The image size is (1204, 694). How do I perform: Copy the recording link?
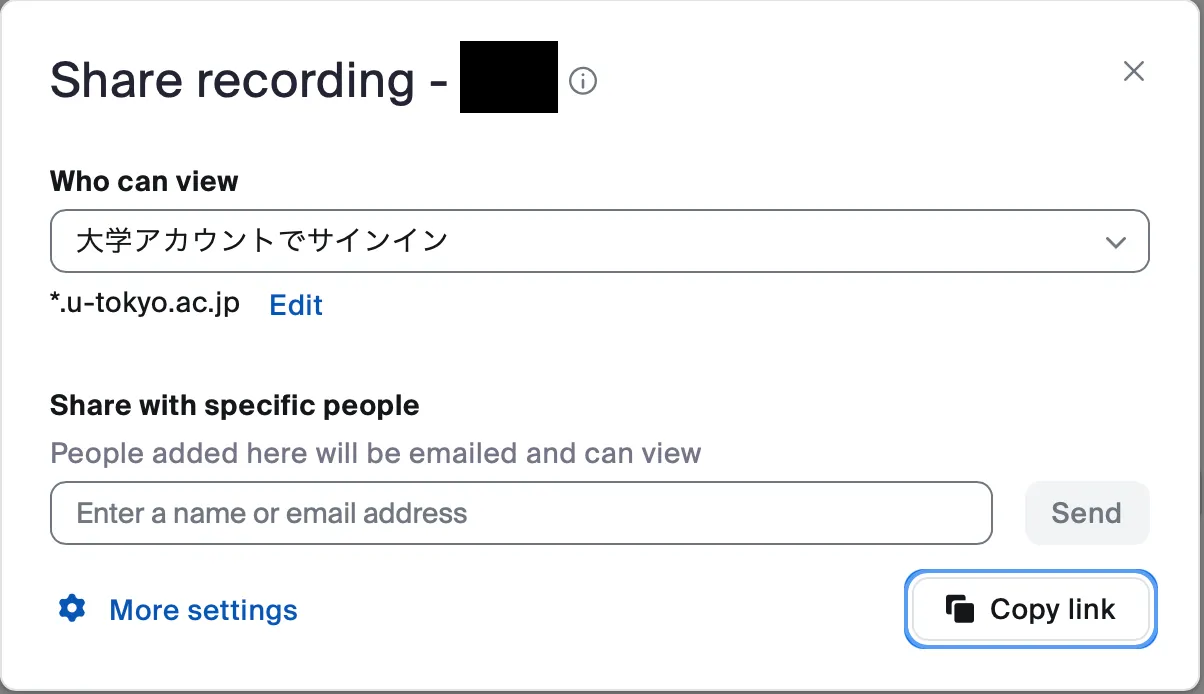[x=1031, y=609]
